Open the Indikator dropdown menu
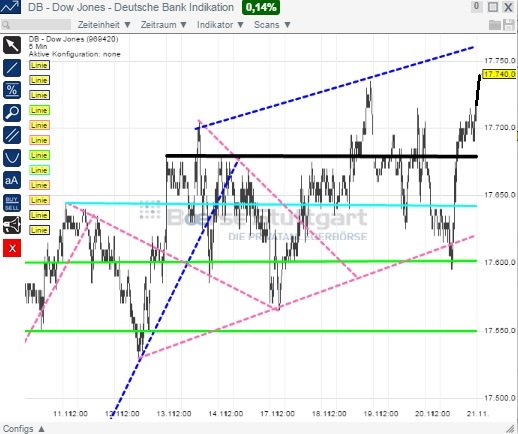 click(x=220, y=25)
